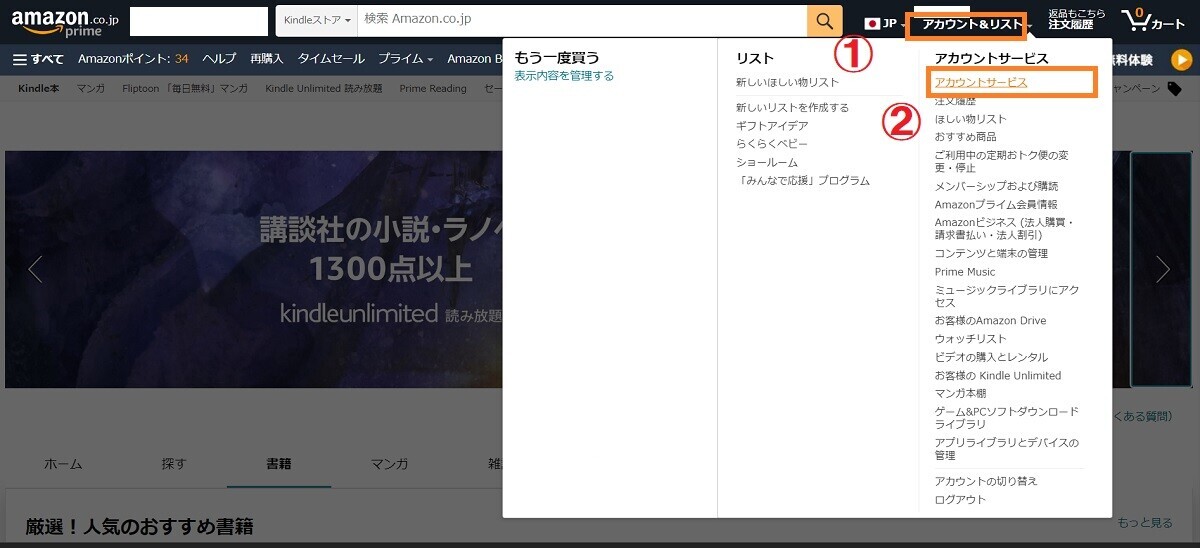Image resolution: width=1200 pixels, height=548 pixels.
Task: Open マンガ本棚 link
Action: pos(961,394)
